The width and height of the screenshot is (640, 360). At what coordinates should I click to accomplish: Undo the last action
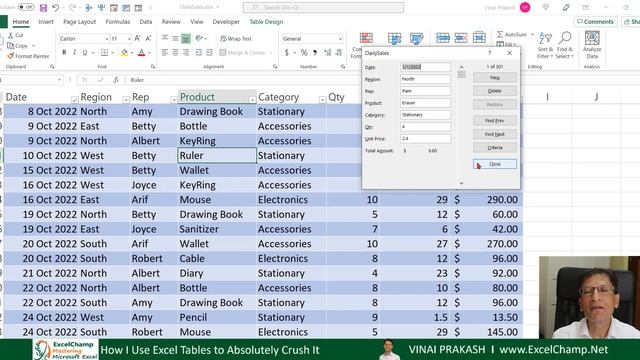pyautogui.click(x=56, y=7)
